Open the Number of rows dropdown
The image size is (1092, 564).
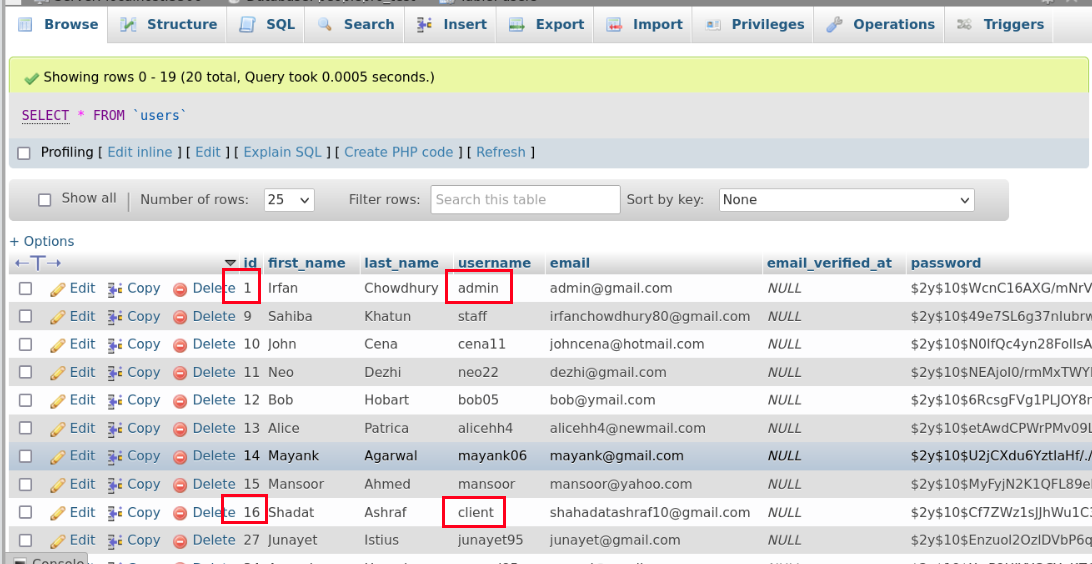[x=289, y=200]
